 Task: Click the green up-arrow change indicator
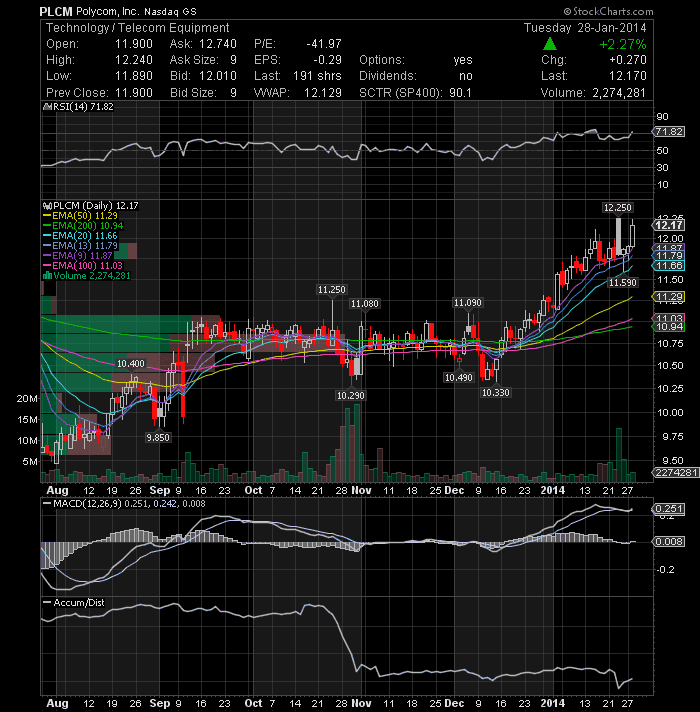(550, 44)
